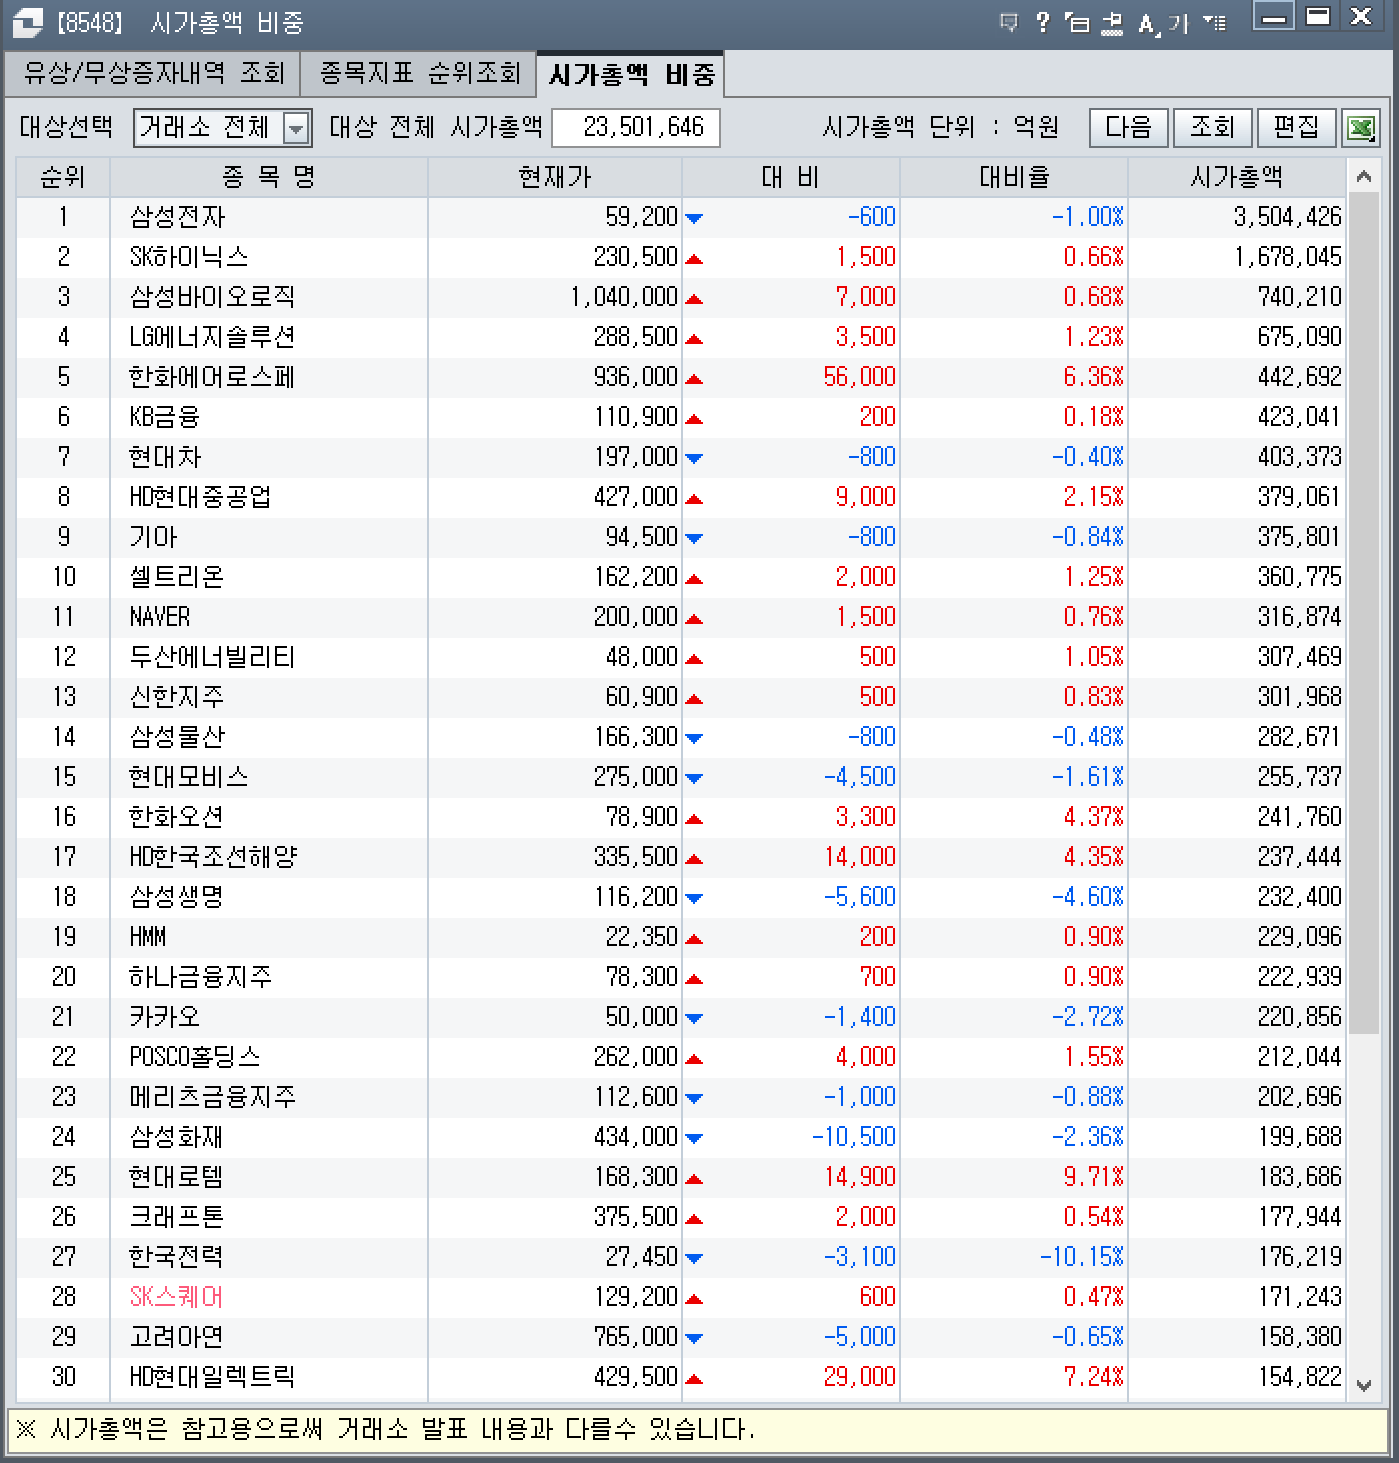
Task: Select 고려아연 stock name
Action: (x=176, y=1337)
